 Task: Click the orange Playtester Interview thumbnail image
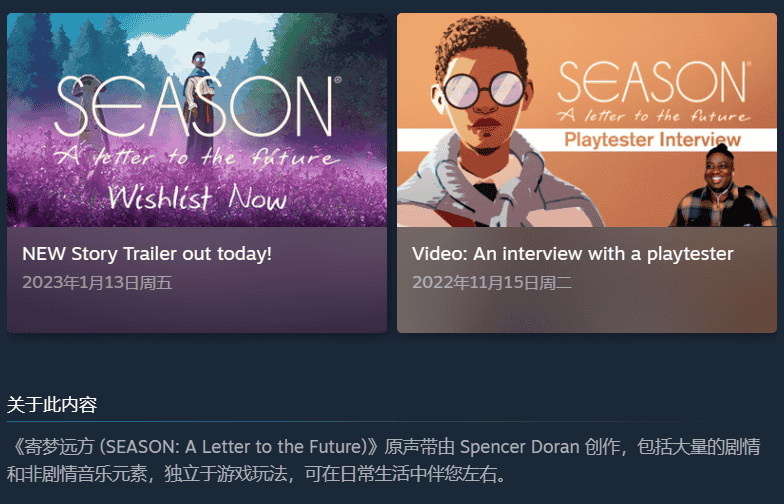(587, 120)
